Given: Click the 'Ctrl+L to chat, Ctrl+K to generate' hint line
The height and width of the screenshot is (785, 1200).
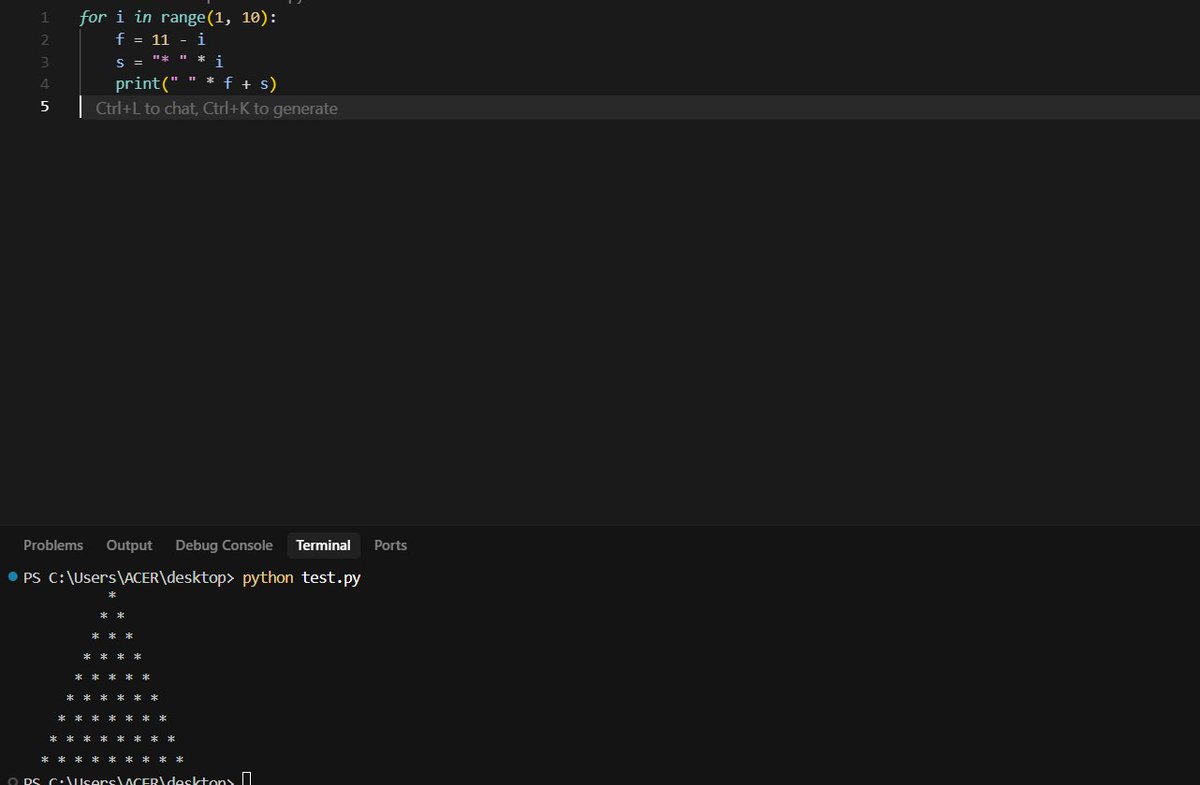Looking at the screenshot, I should pyautogui.click(x=217, y=108).
